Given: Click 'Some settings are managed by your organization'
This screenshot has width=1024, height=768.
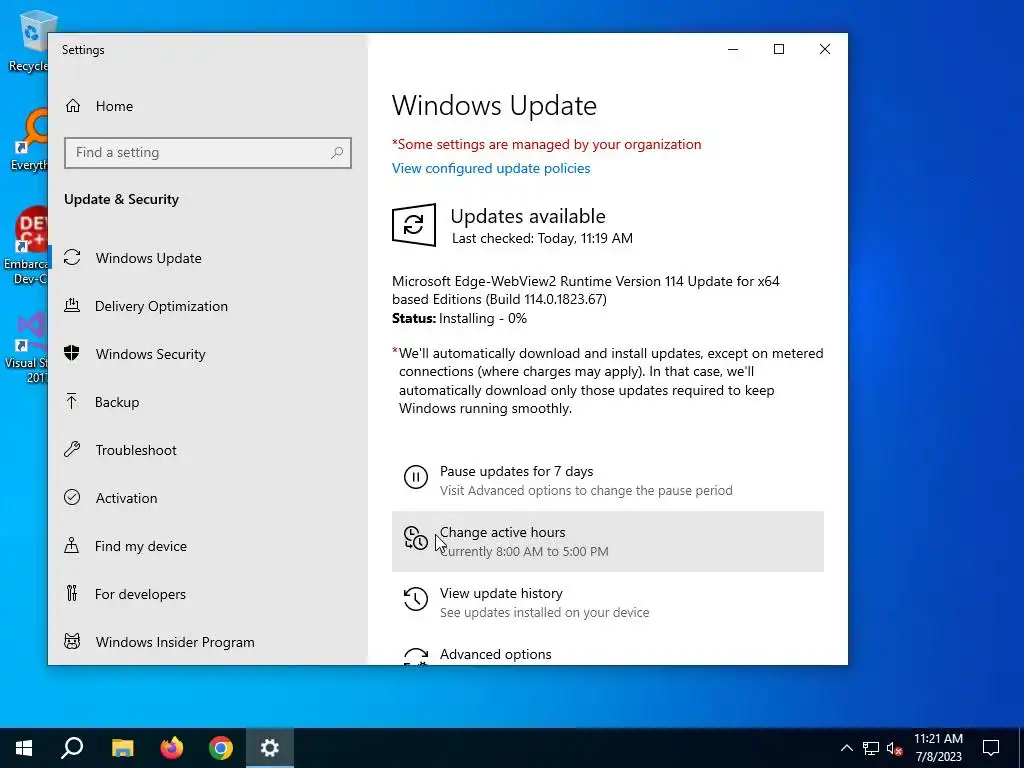Looking at the screenshot, I should coord(547,144).
